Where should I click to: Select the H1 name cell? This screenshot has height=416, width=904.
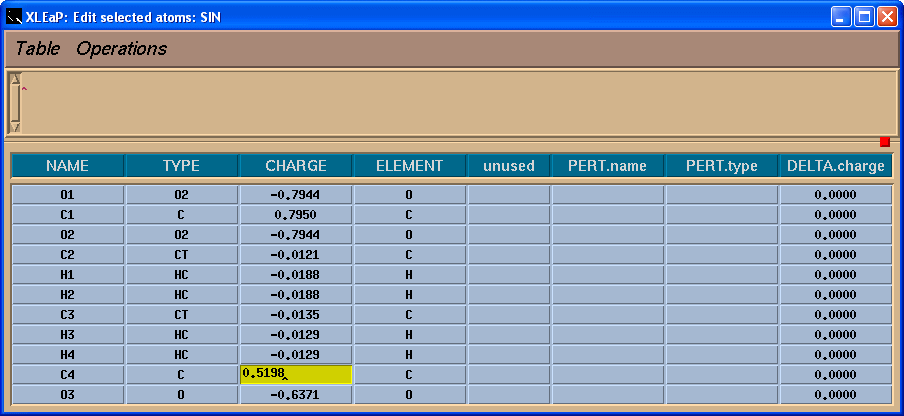tap(67, 275)
